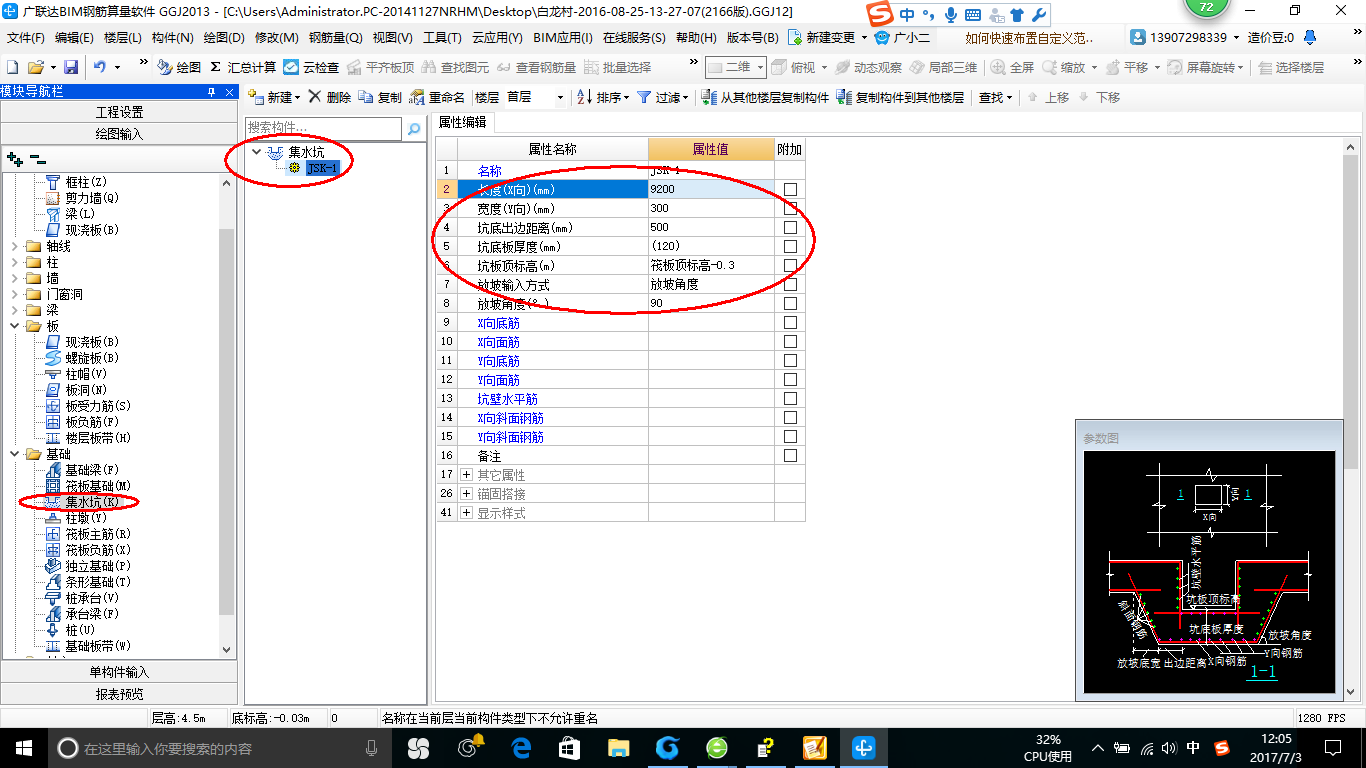Rename component with 重命名
This screenshot has height=768, width=1366.
[x=438, y=97]
